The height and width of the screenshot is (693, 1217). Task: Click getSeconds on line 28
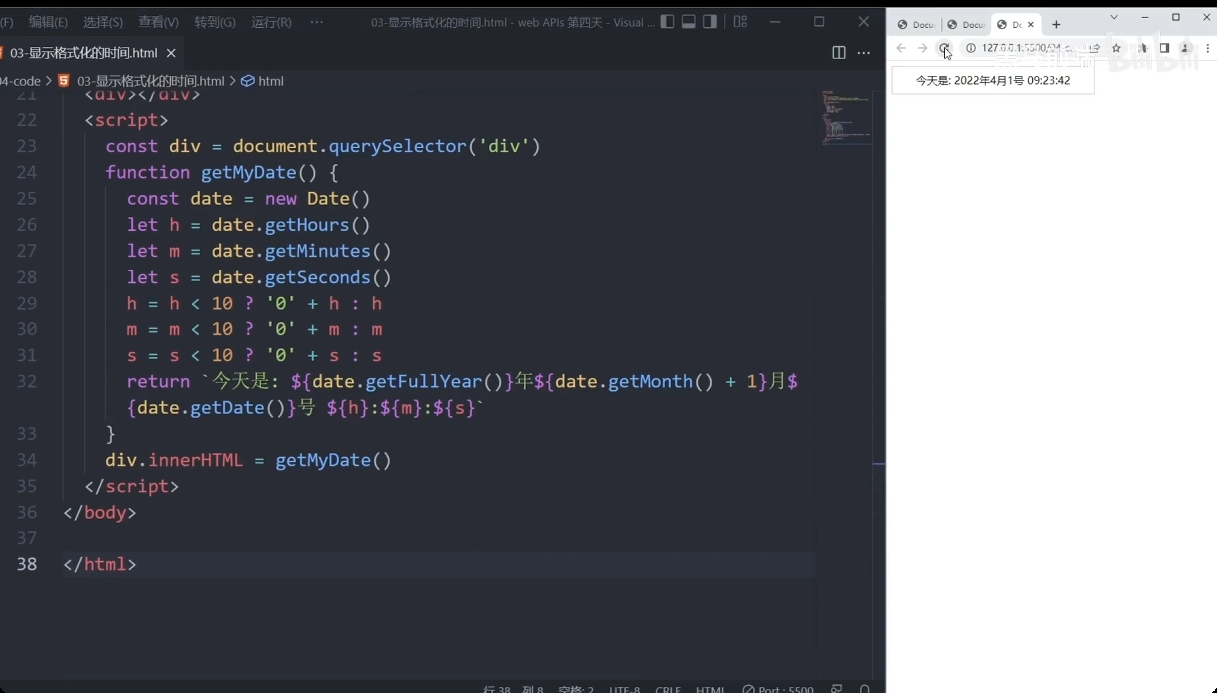click(x=318, y=277)
